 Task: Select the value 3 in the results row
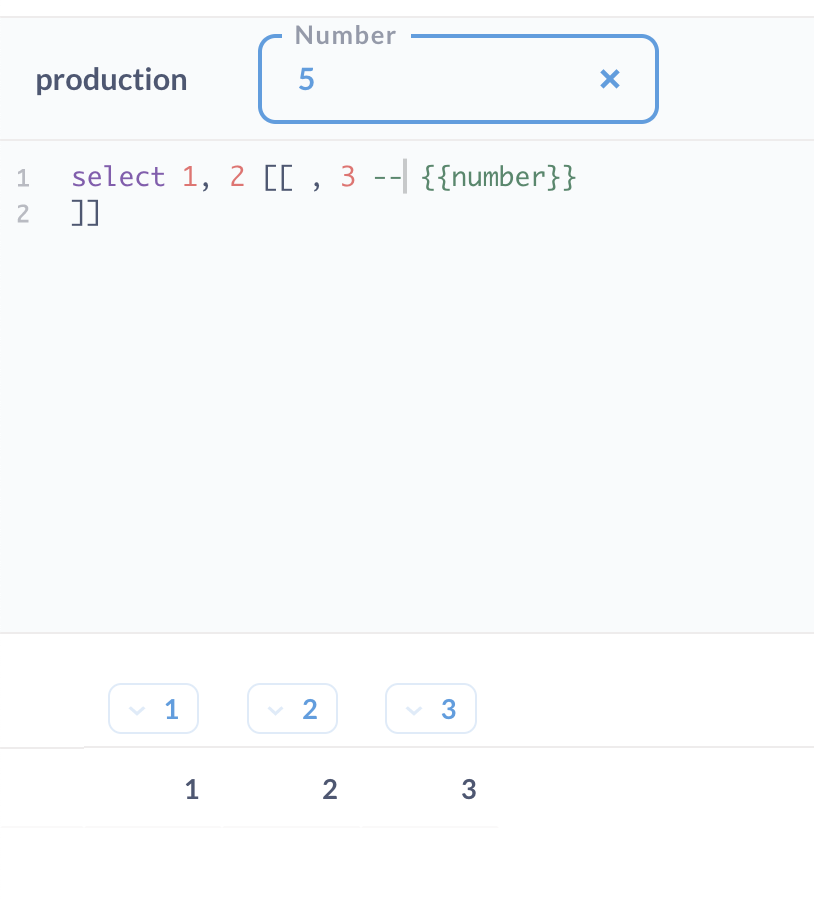coord(468,789)
